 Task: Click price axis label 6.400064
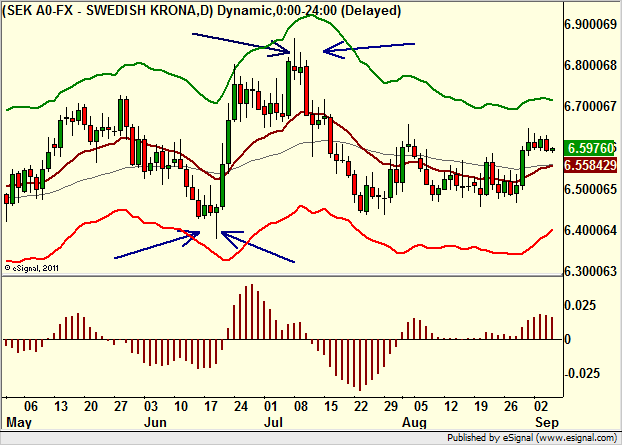click(590, 230)
